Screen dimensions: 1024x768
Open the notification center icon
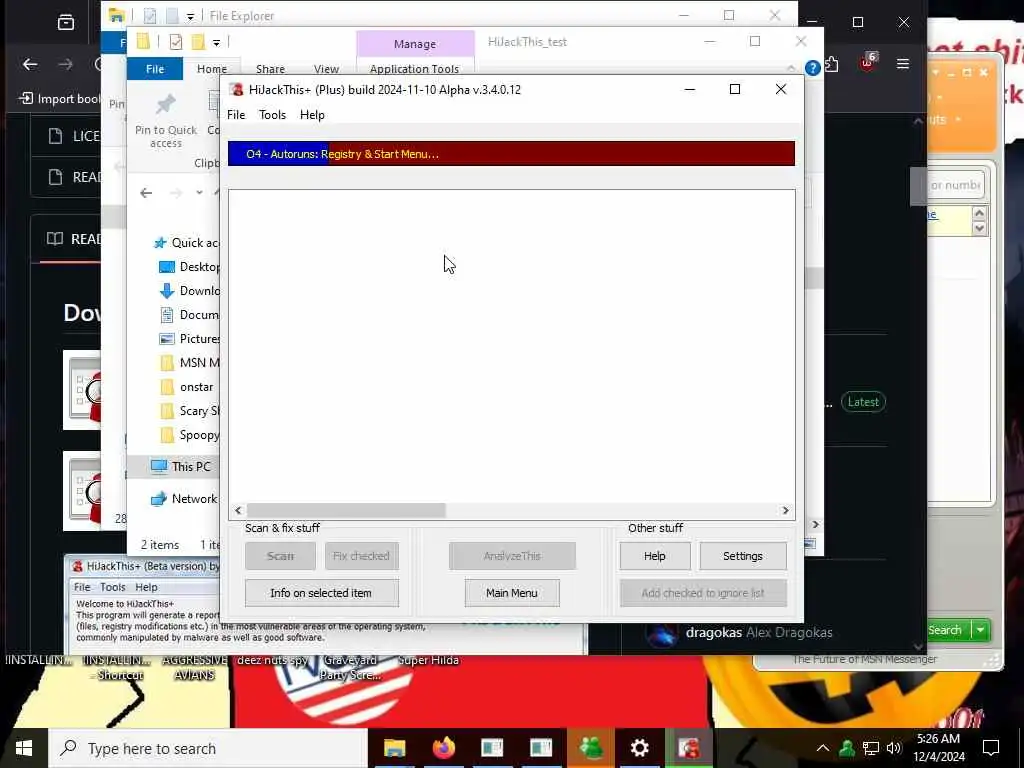point(991,748)
